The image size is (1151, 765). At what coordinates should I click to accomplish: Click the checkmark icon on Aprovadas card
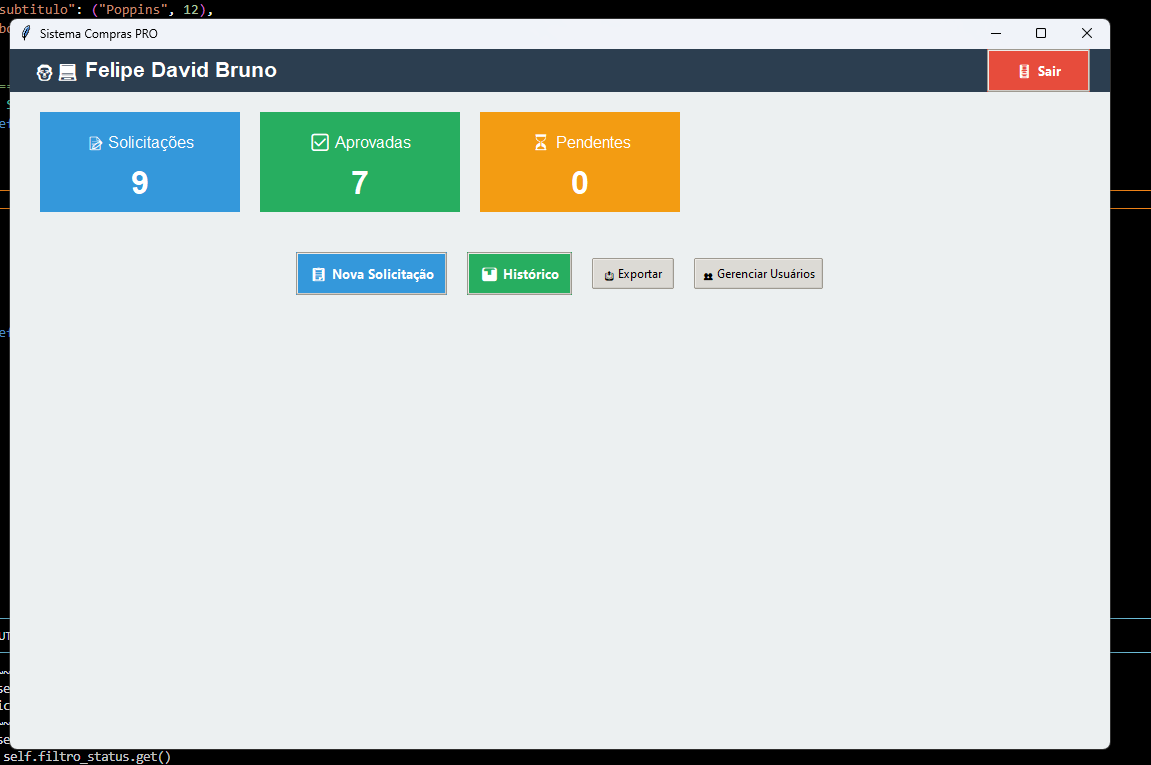click(320, 142)
